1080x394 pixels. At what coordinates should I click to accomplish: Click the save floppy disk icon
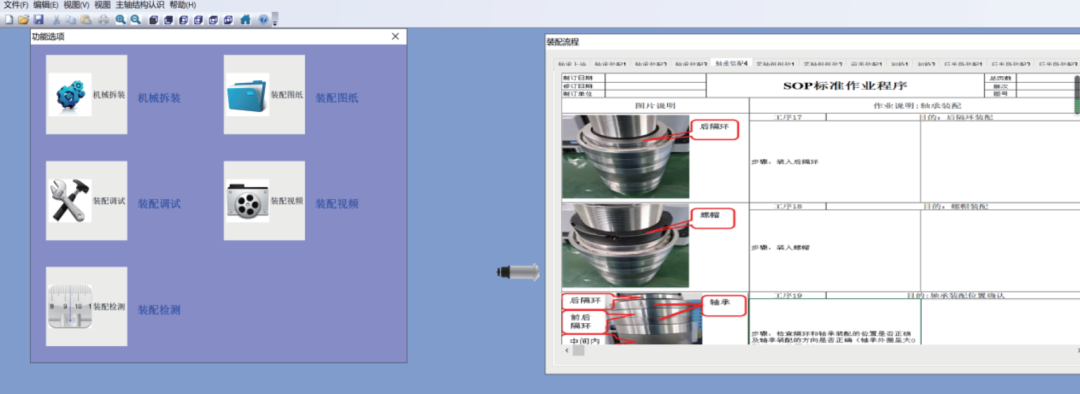click(x=39, y=19)
